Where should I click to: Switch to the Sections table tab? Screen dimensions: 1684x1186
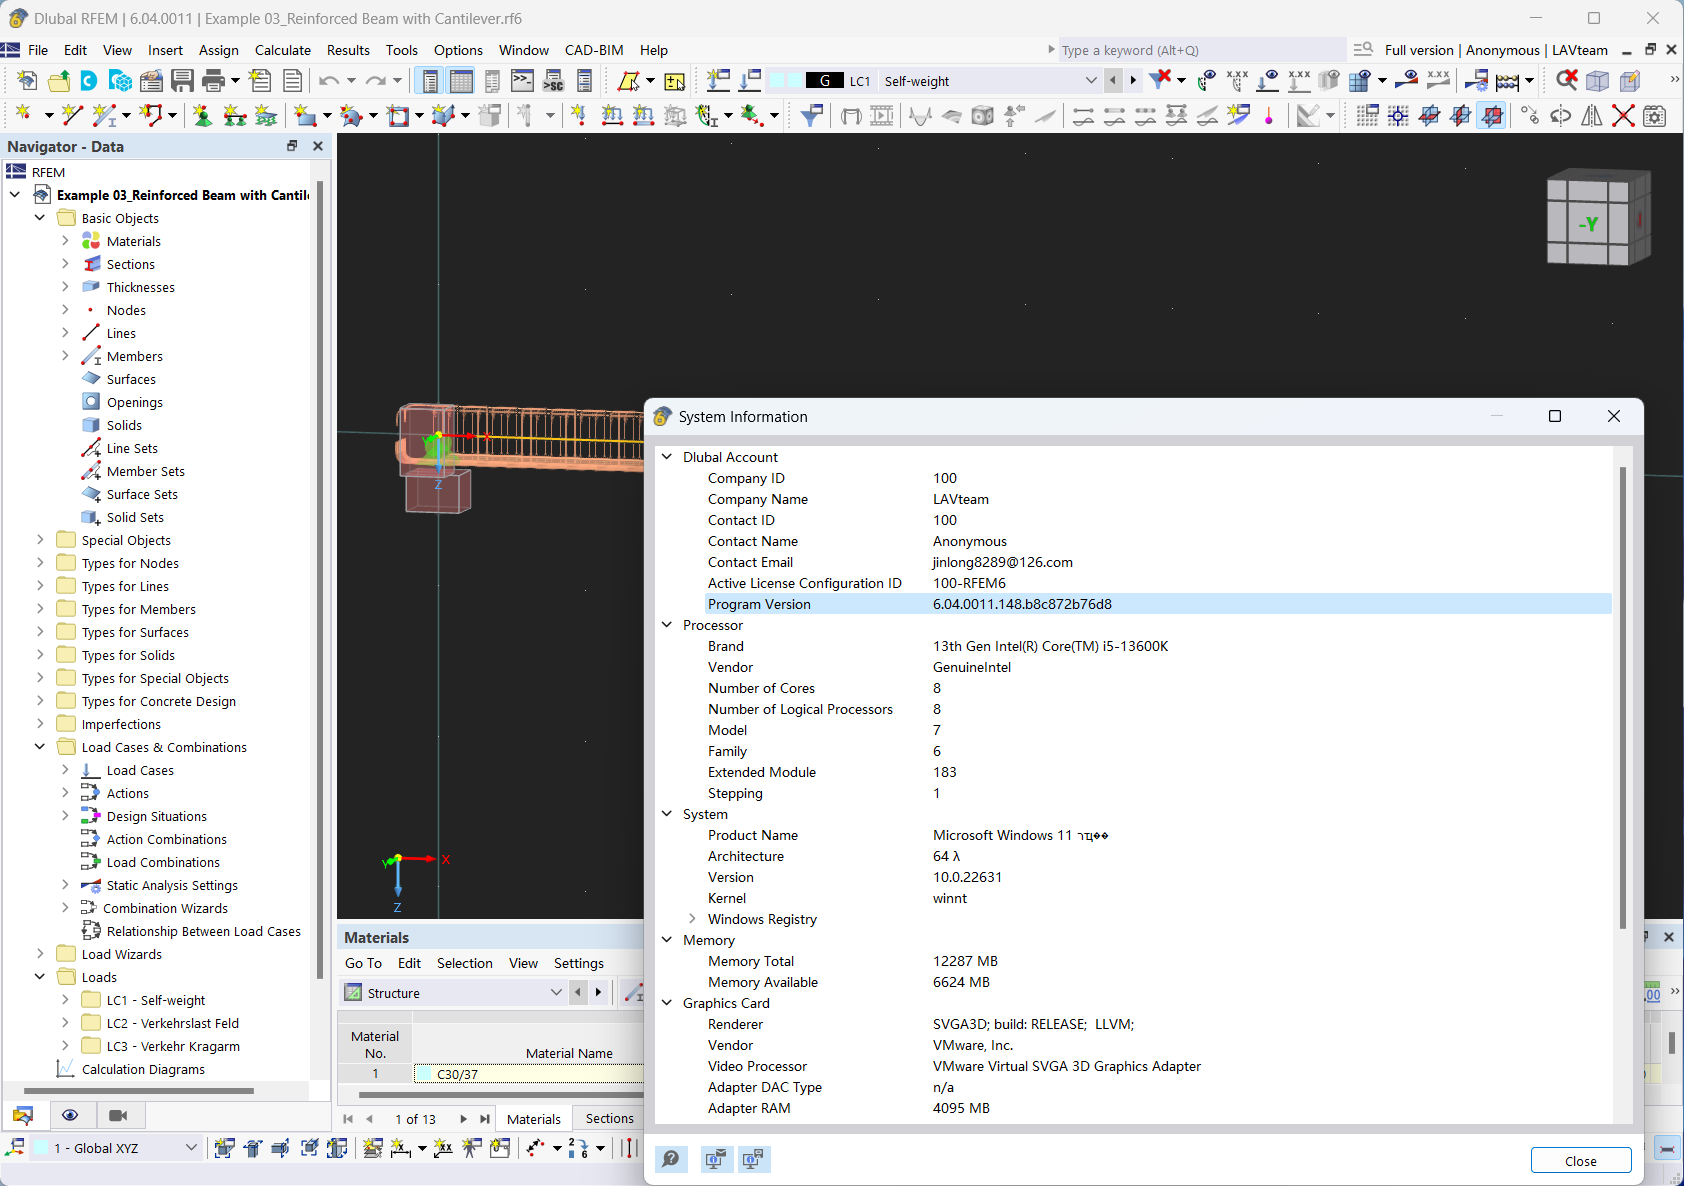[610, 1119]
